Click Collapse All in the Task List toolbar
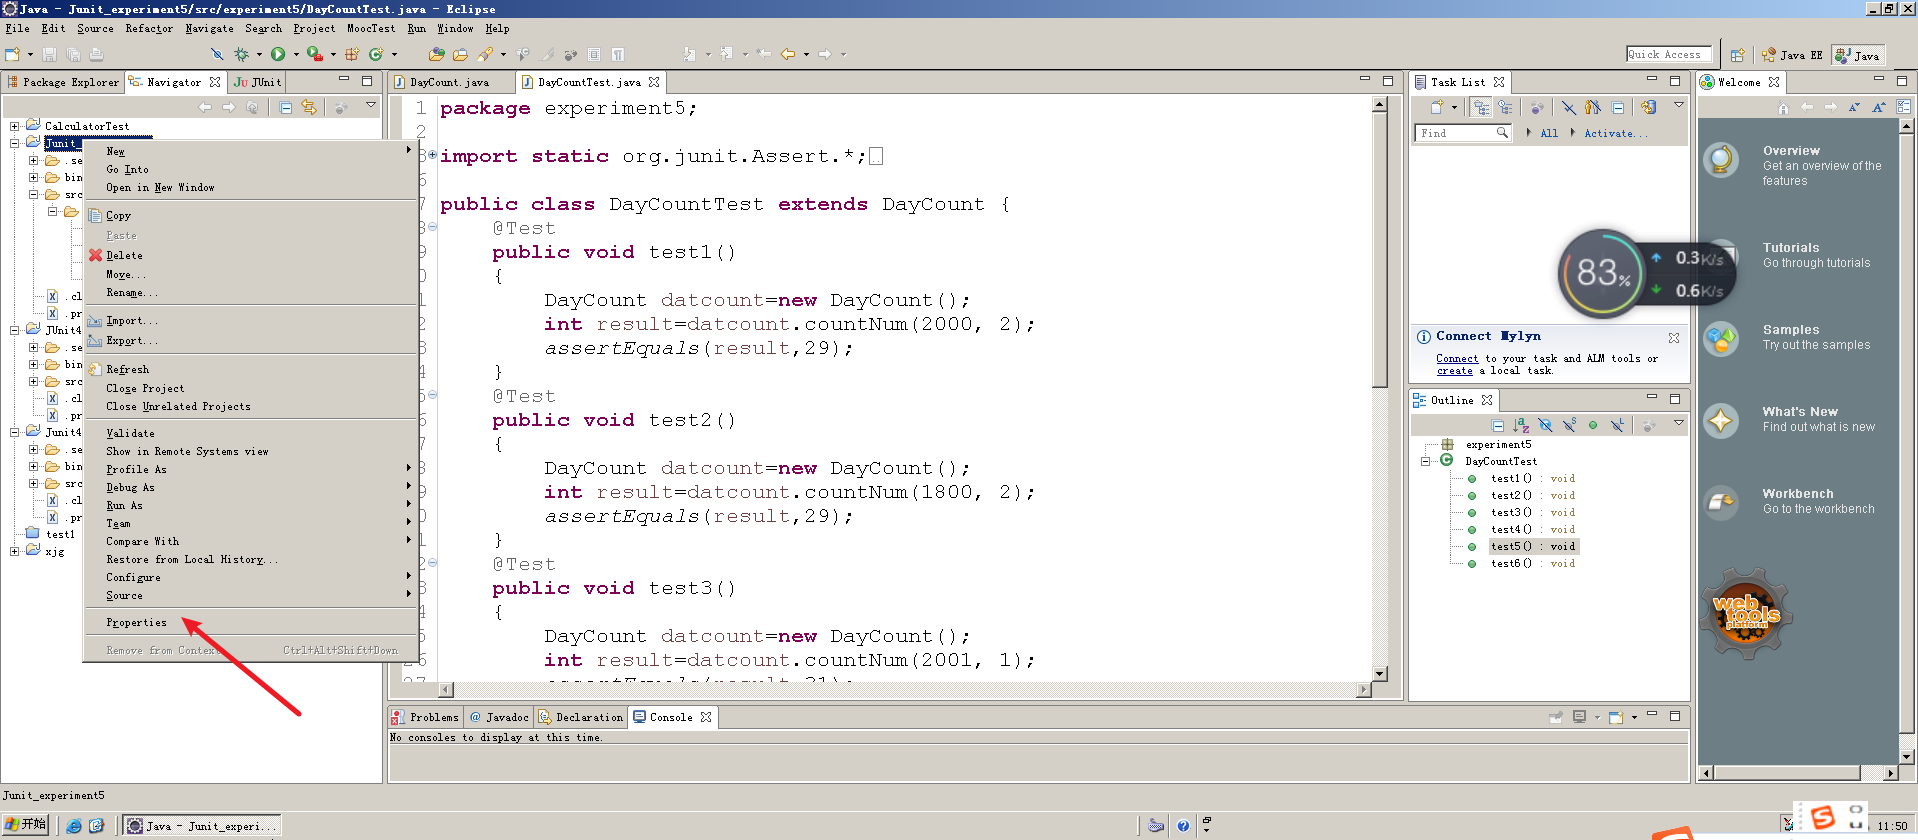Image resolution: width=1918 pixels, height=840 pixels. pyautogui.click(x=1617, y=107)
